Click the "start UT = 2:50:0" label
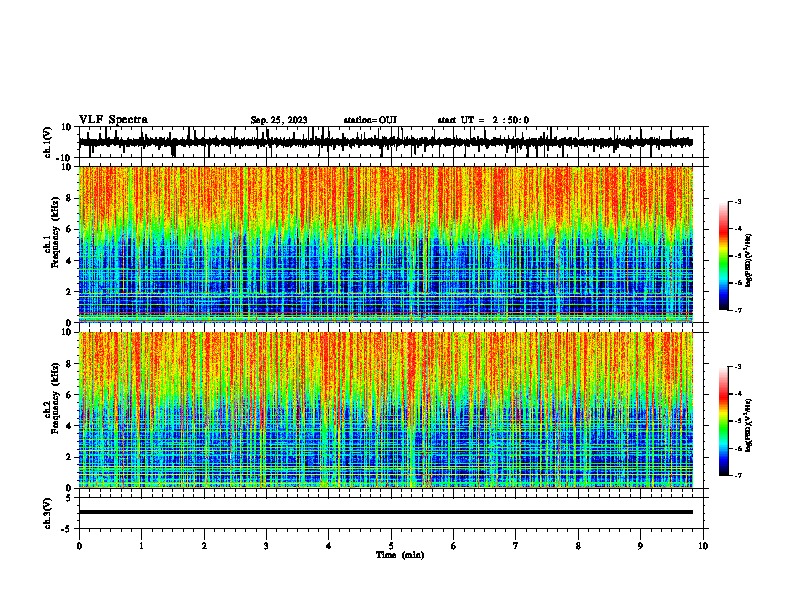The width and height of the screenshot is (792, 612). (483, 120)
